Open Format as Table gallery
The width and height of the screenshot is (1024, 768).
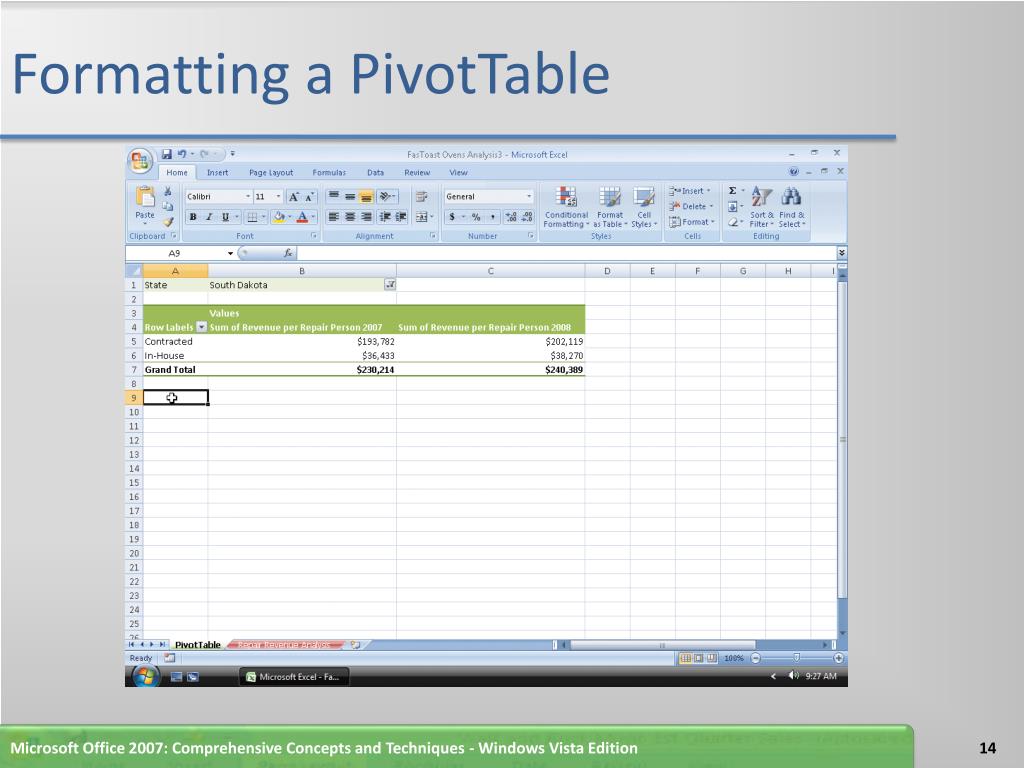(x=610, y=207)
